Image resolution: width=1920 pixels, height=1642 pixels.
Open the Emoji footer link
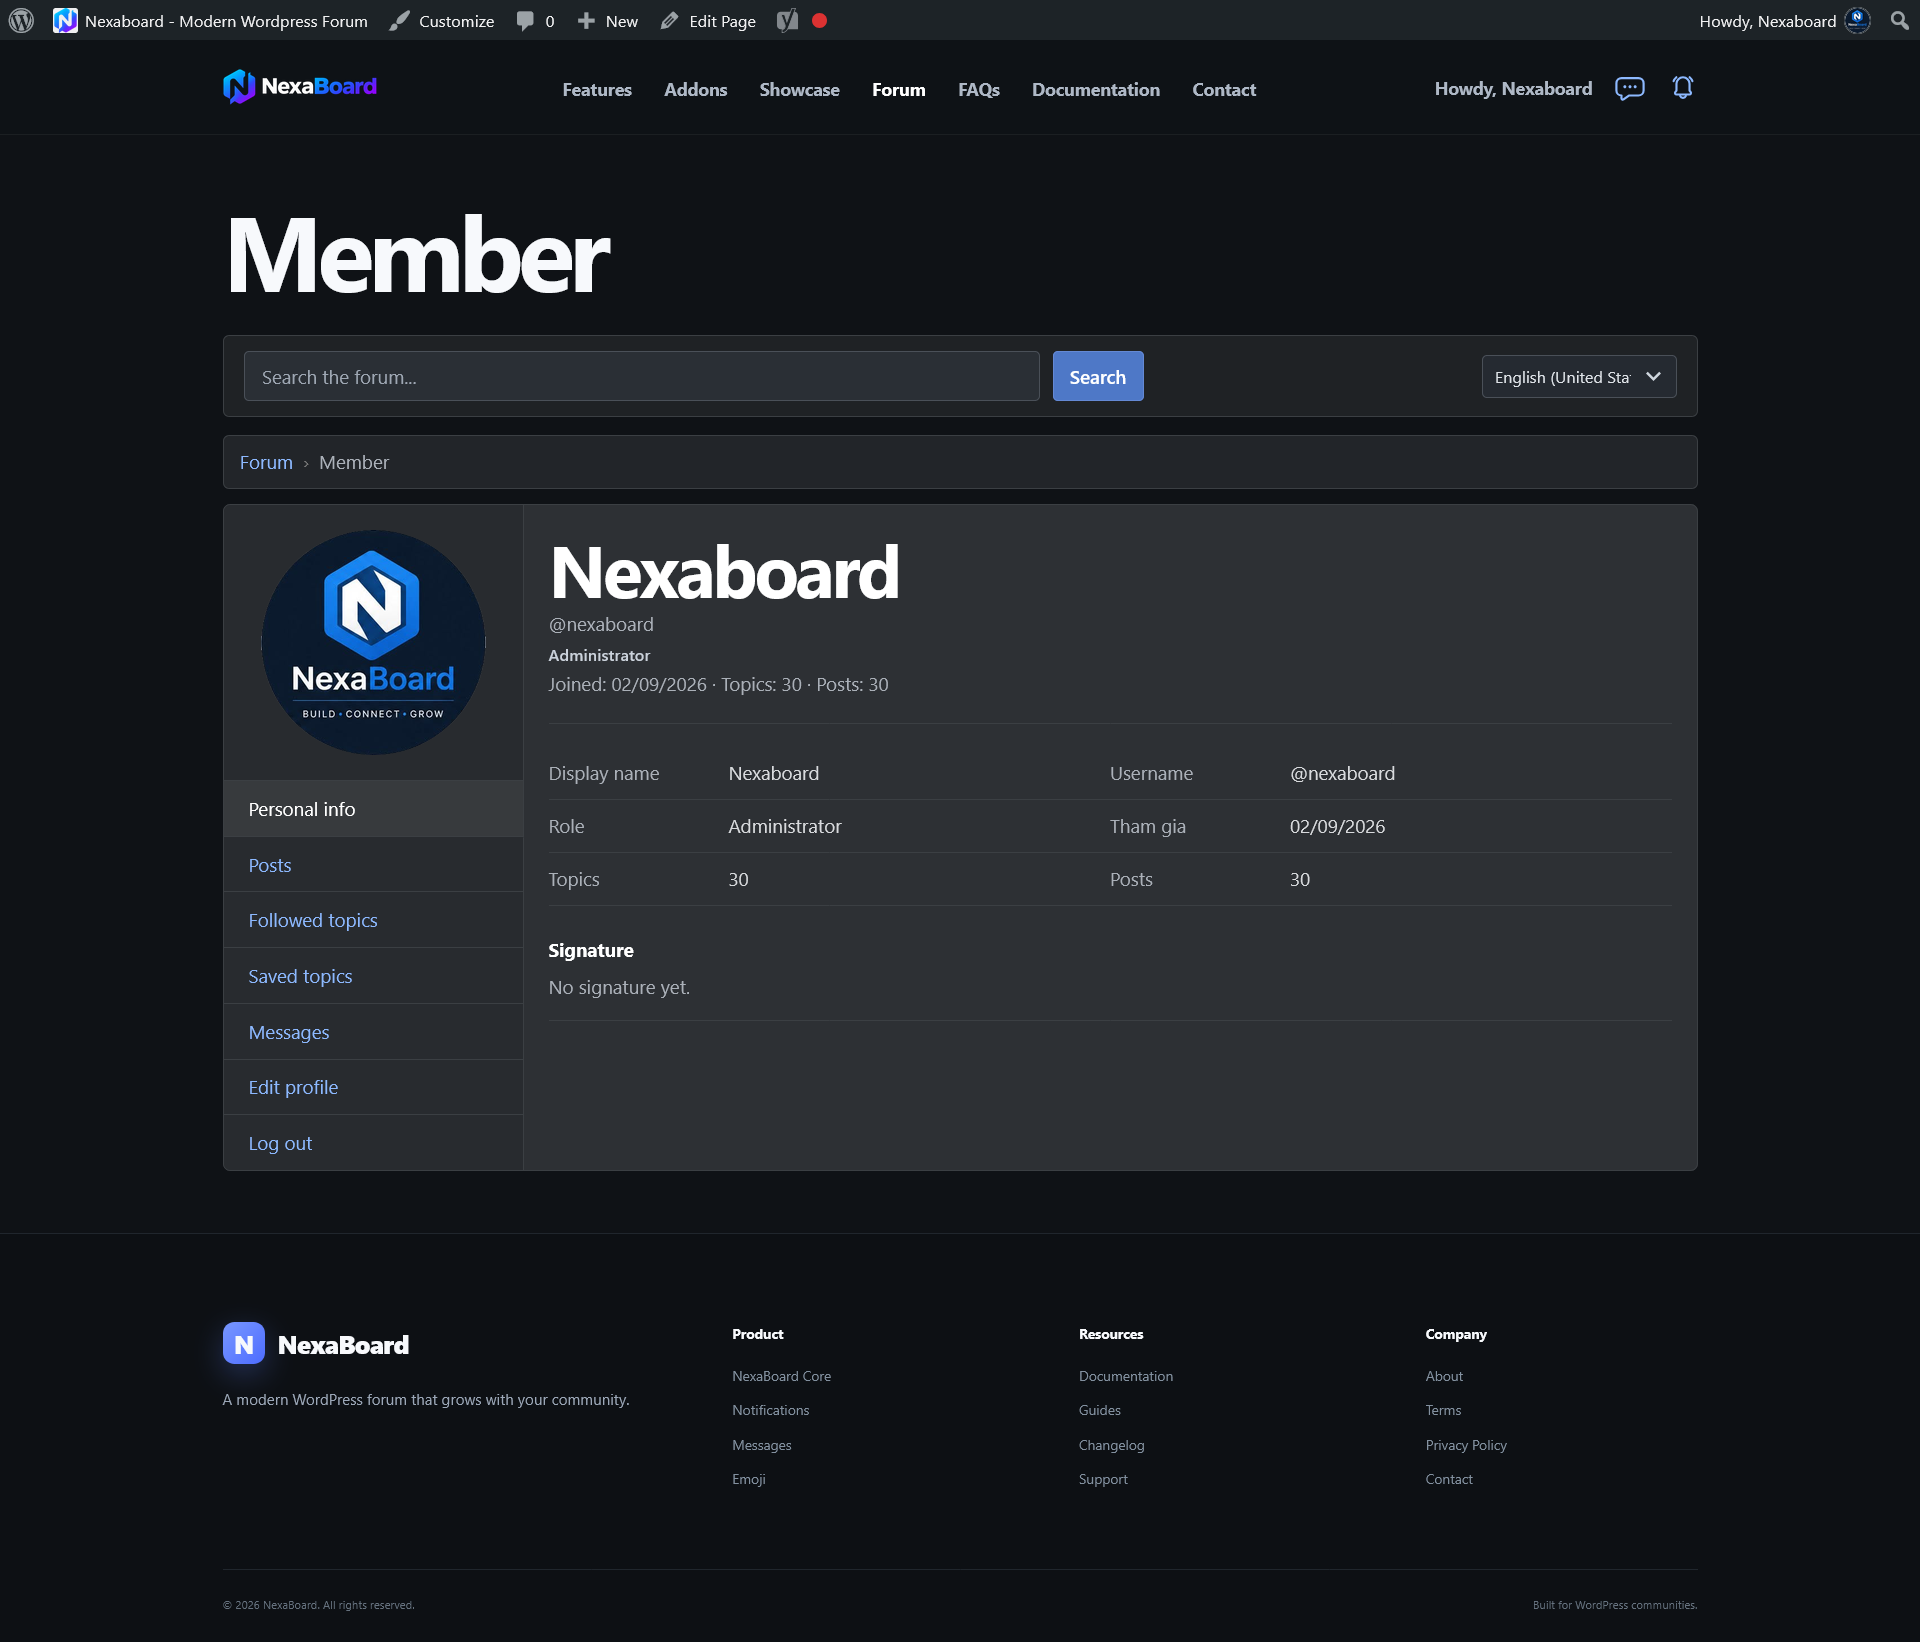748,1479
